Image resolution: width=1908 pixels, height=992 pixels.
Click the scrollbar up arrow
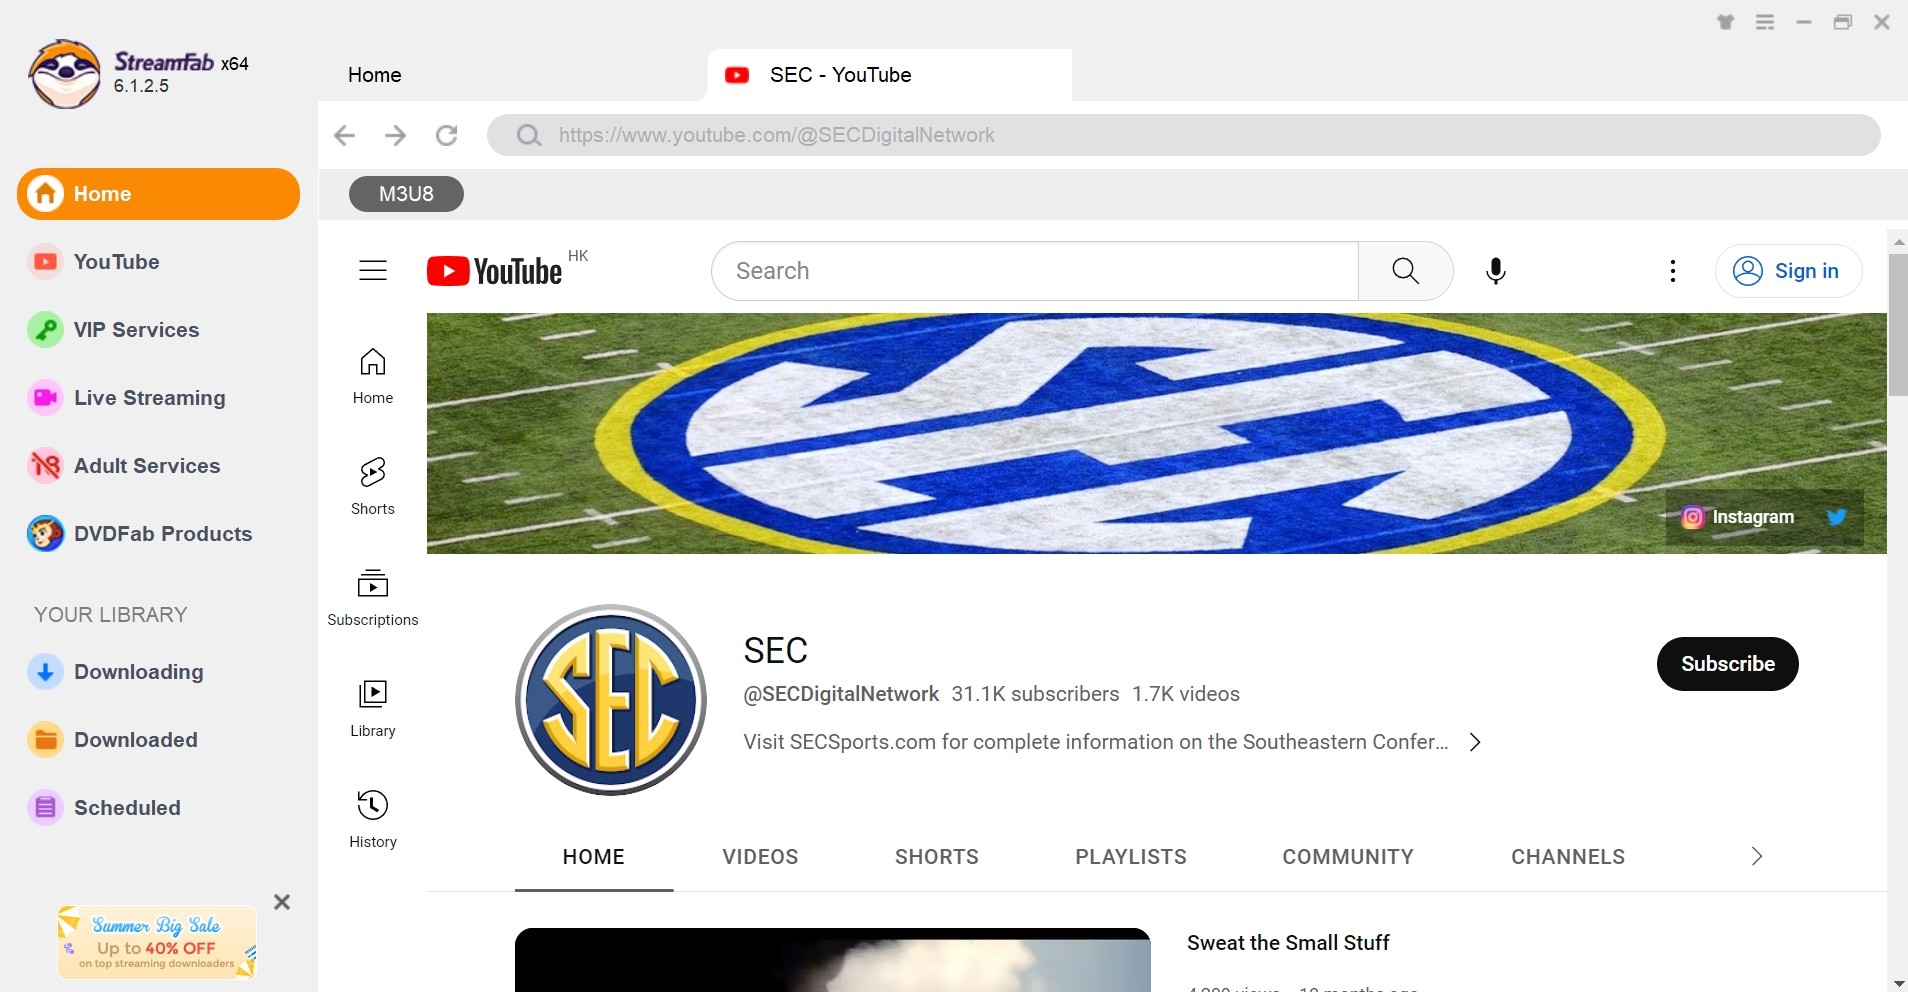(x=1898, y=241)
